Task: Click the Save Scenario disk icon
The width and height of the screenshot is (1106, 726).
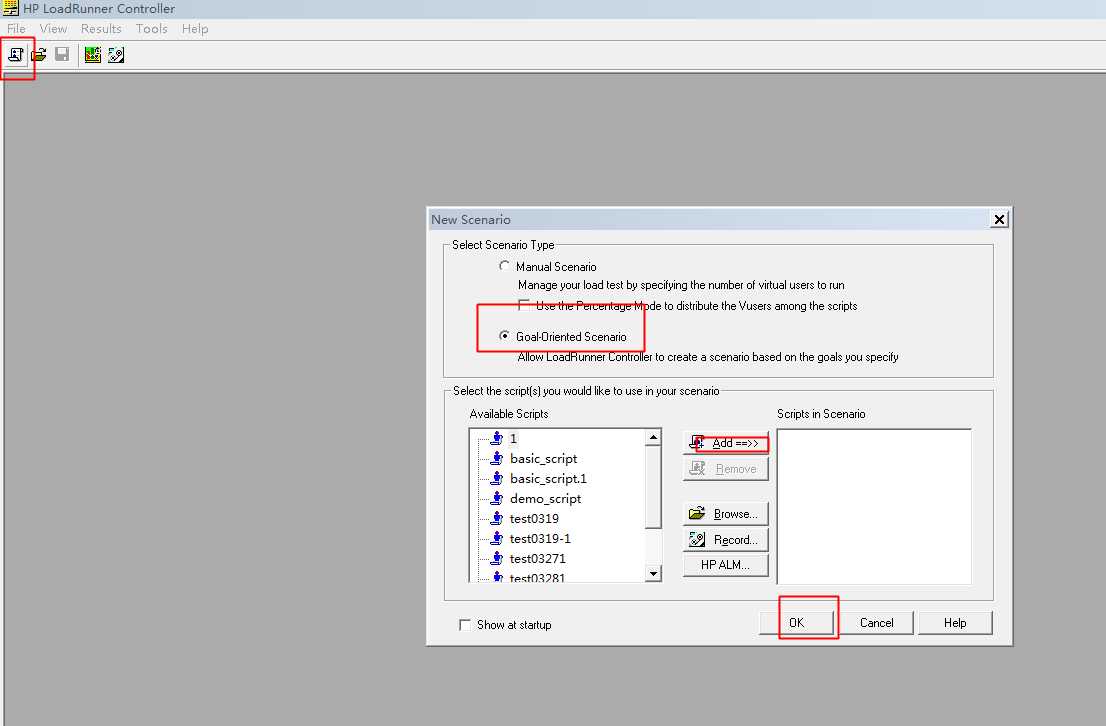Action: click(62, 54)
